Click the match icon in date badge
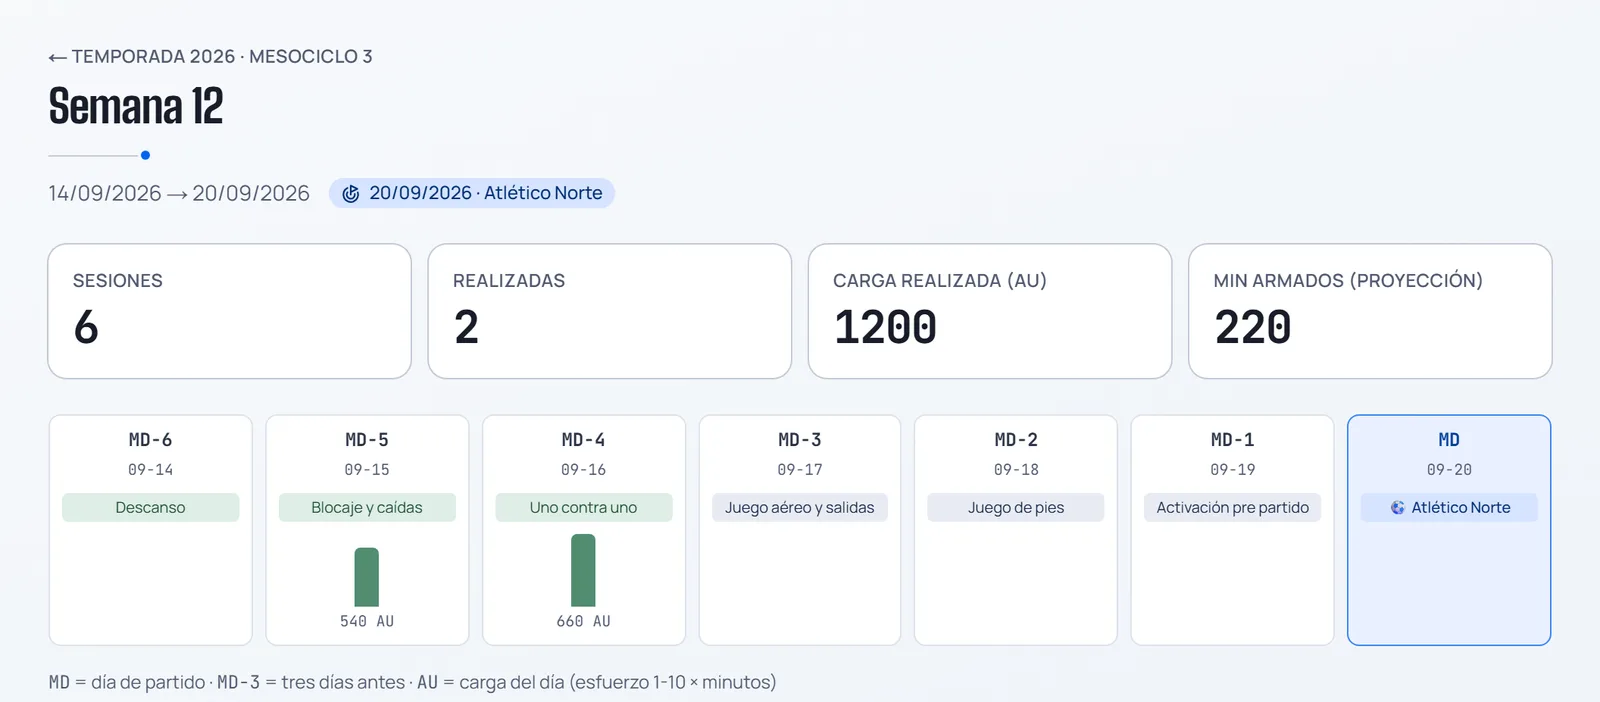Viewport: 1600px width, 702px height. pos(351,194)
